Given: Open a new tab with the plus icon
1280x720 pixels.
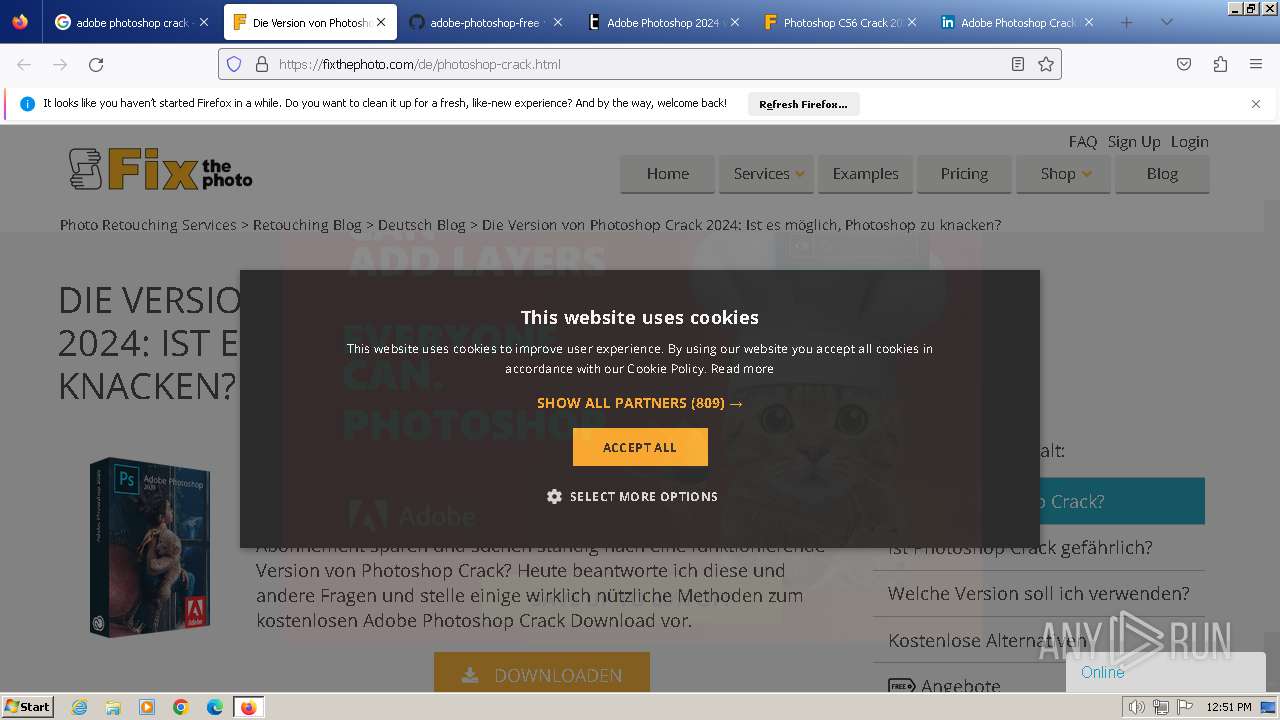Looking at the screenshot, I should point(1127,22).
